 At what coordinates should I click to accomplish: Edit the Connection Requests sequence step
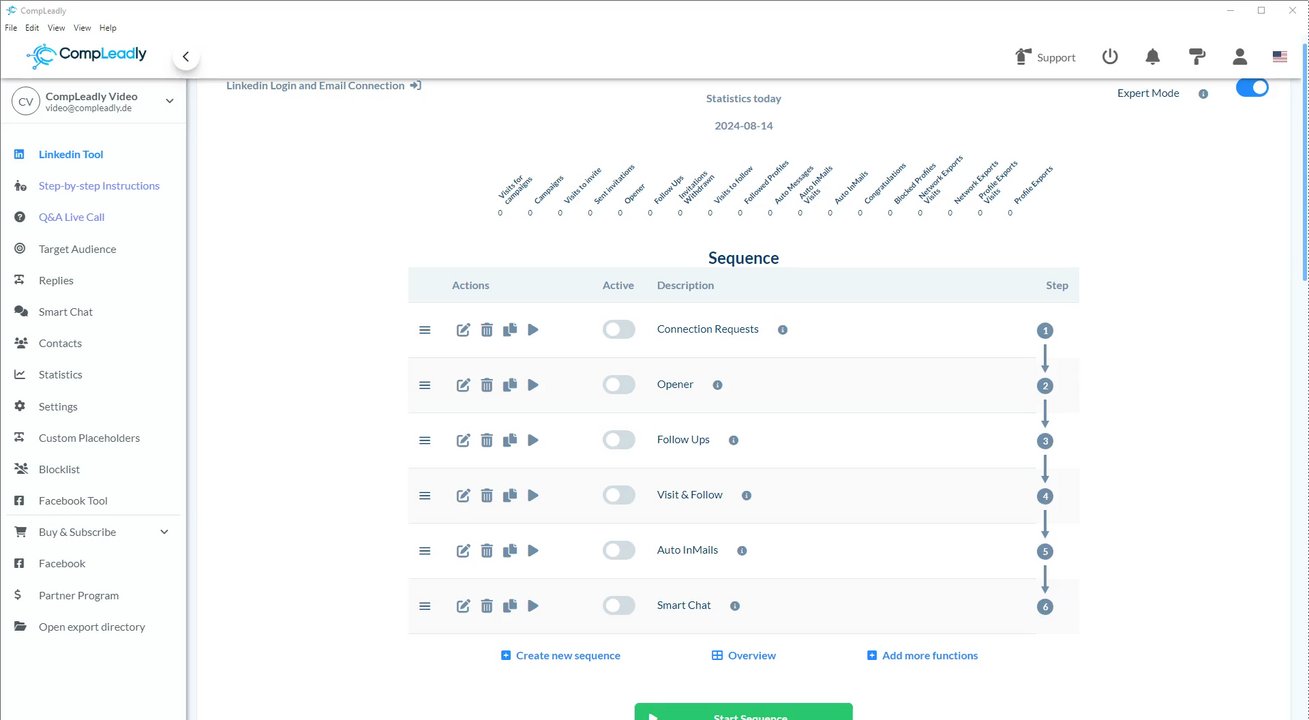[463, 330]
